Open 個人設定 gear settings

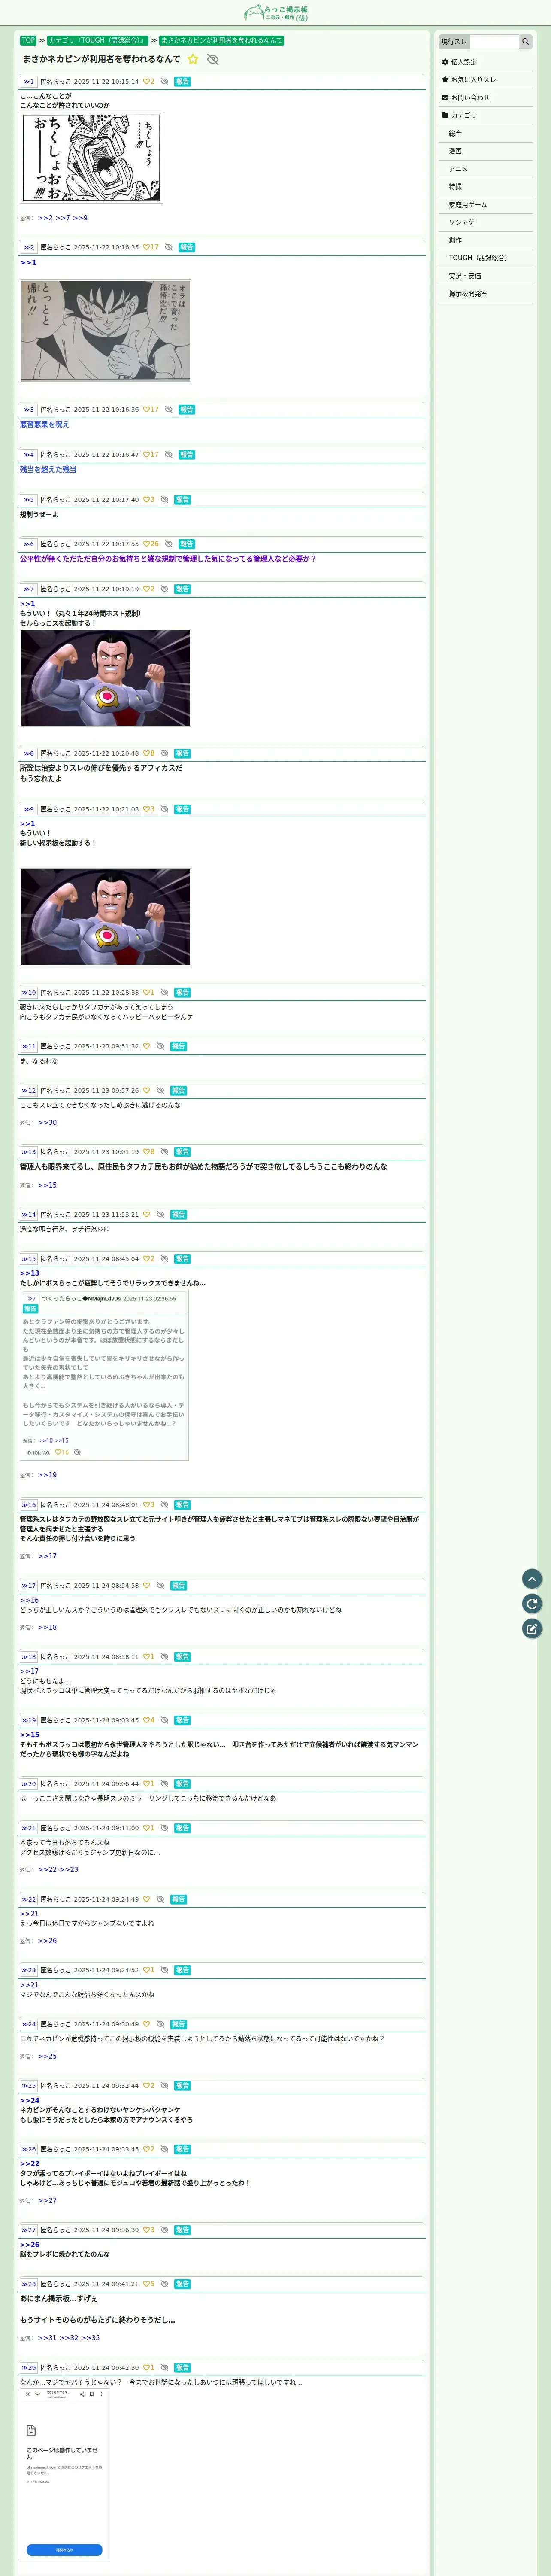click(x=459, y=62)
